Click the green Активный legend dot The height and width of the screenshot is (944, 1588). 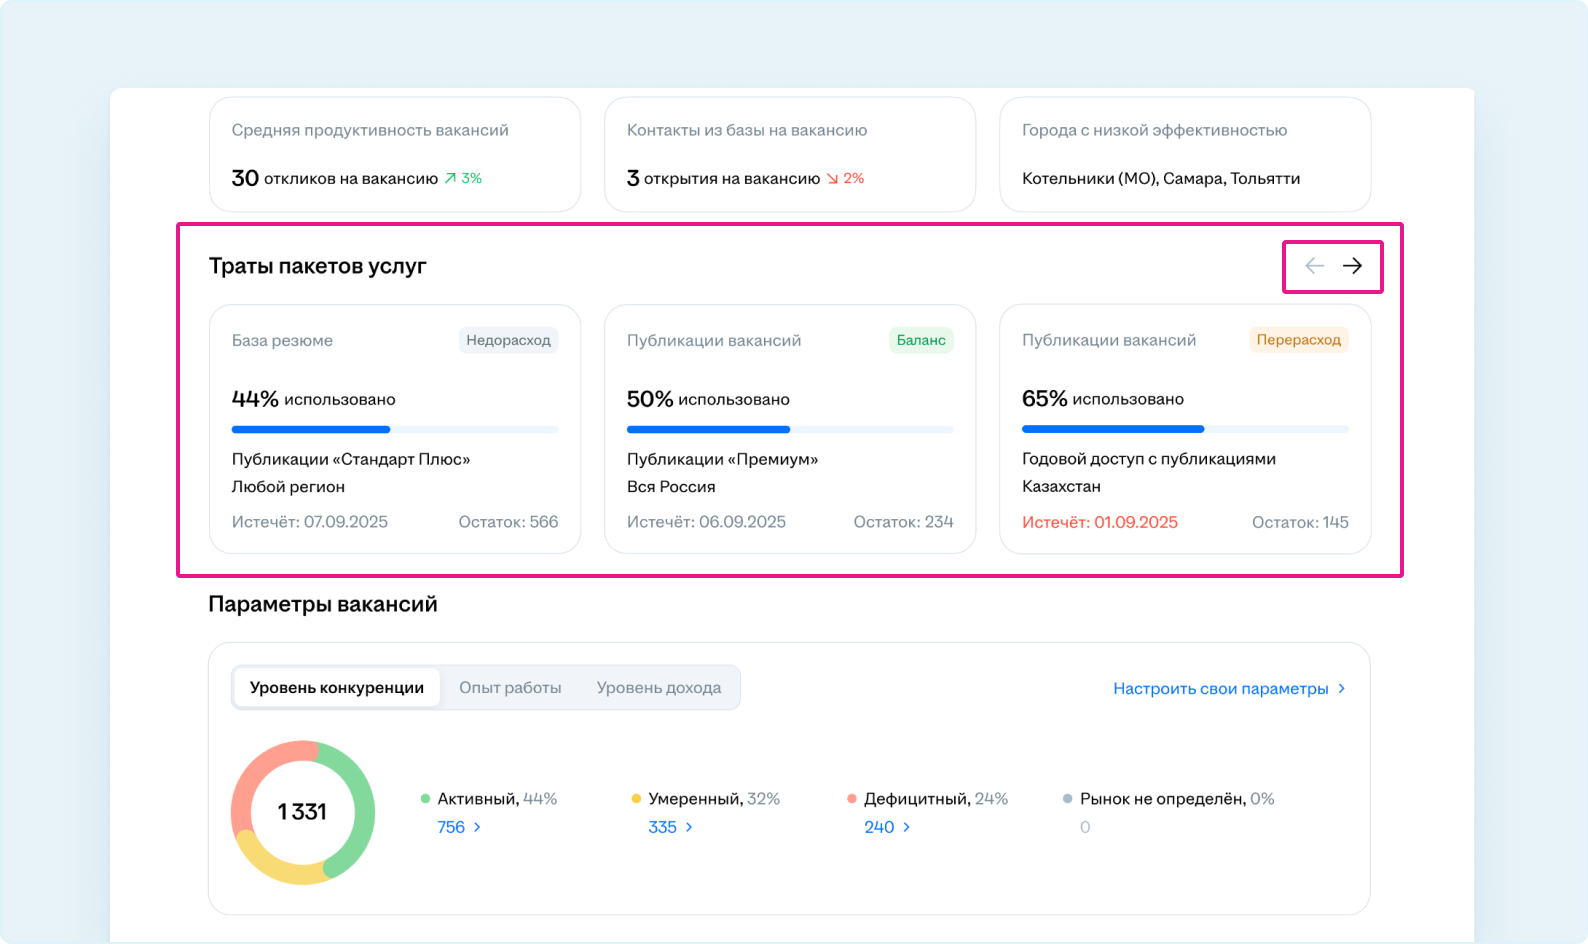click(x=425, y=799)
